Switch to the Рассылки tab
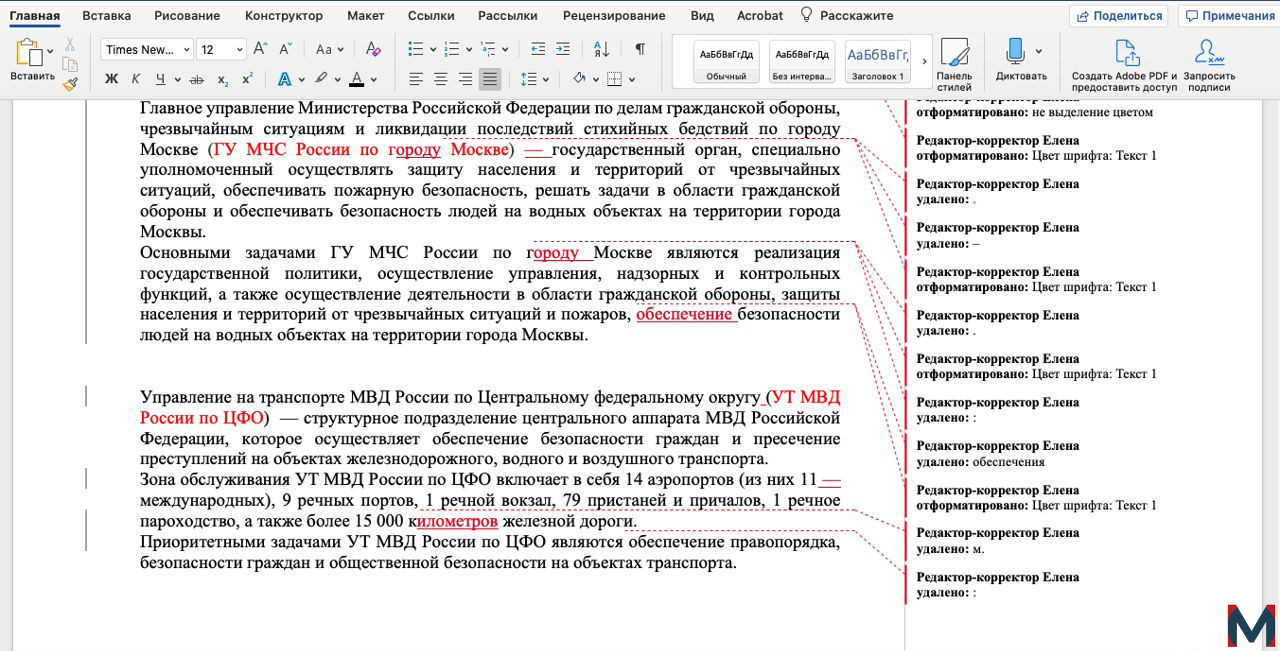Screen dimensions: 1280x651 click(x=508, y=15)
